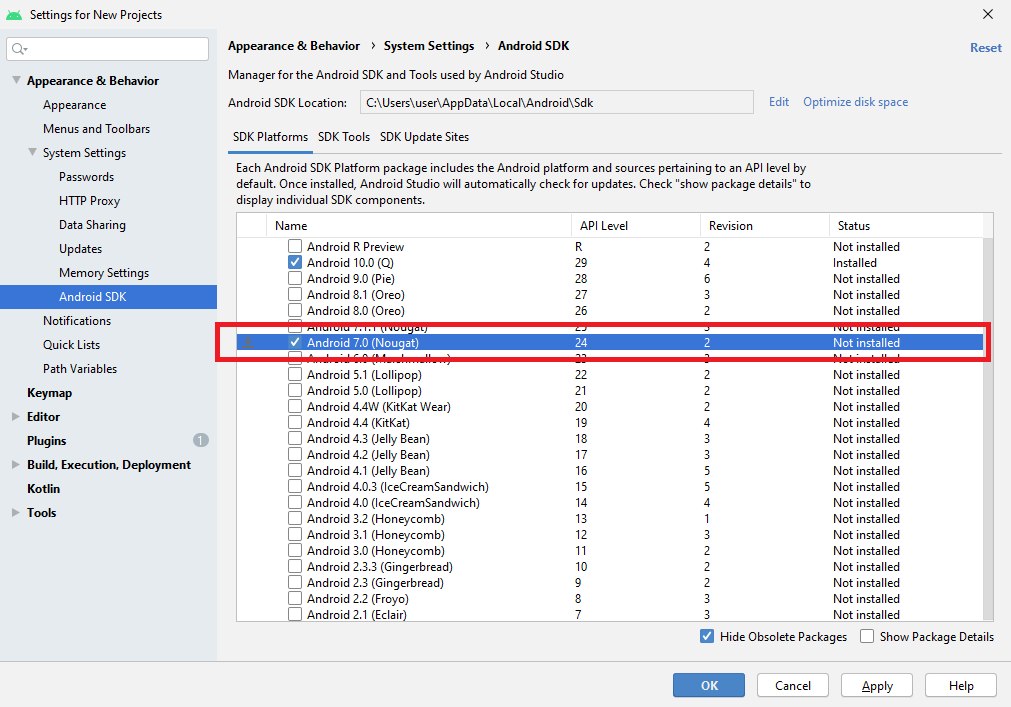
Task: Click the Revision column header
Action: (765, 226)
